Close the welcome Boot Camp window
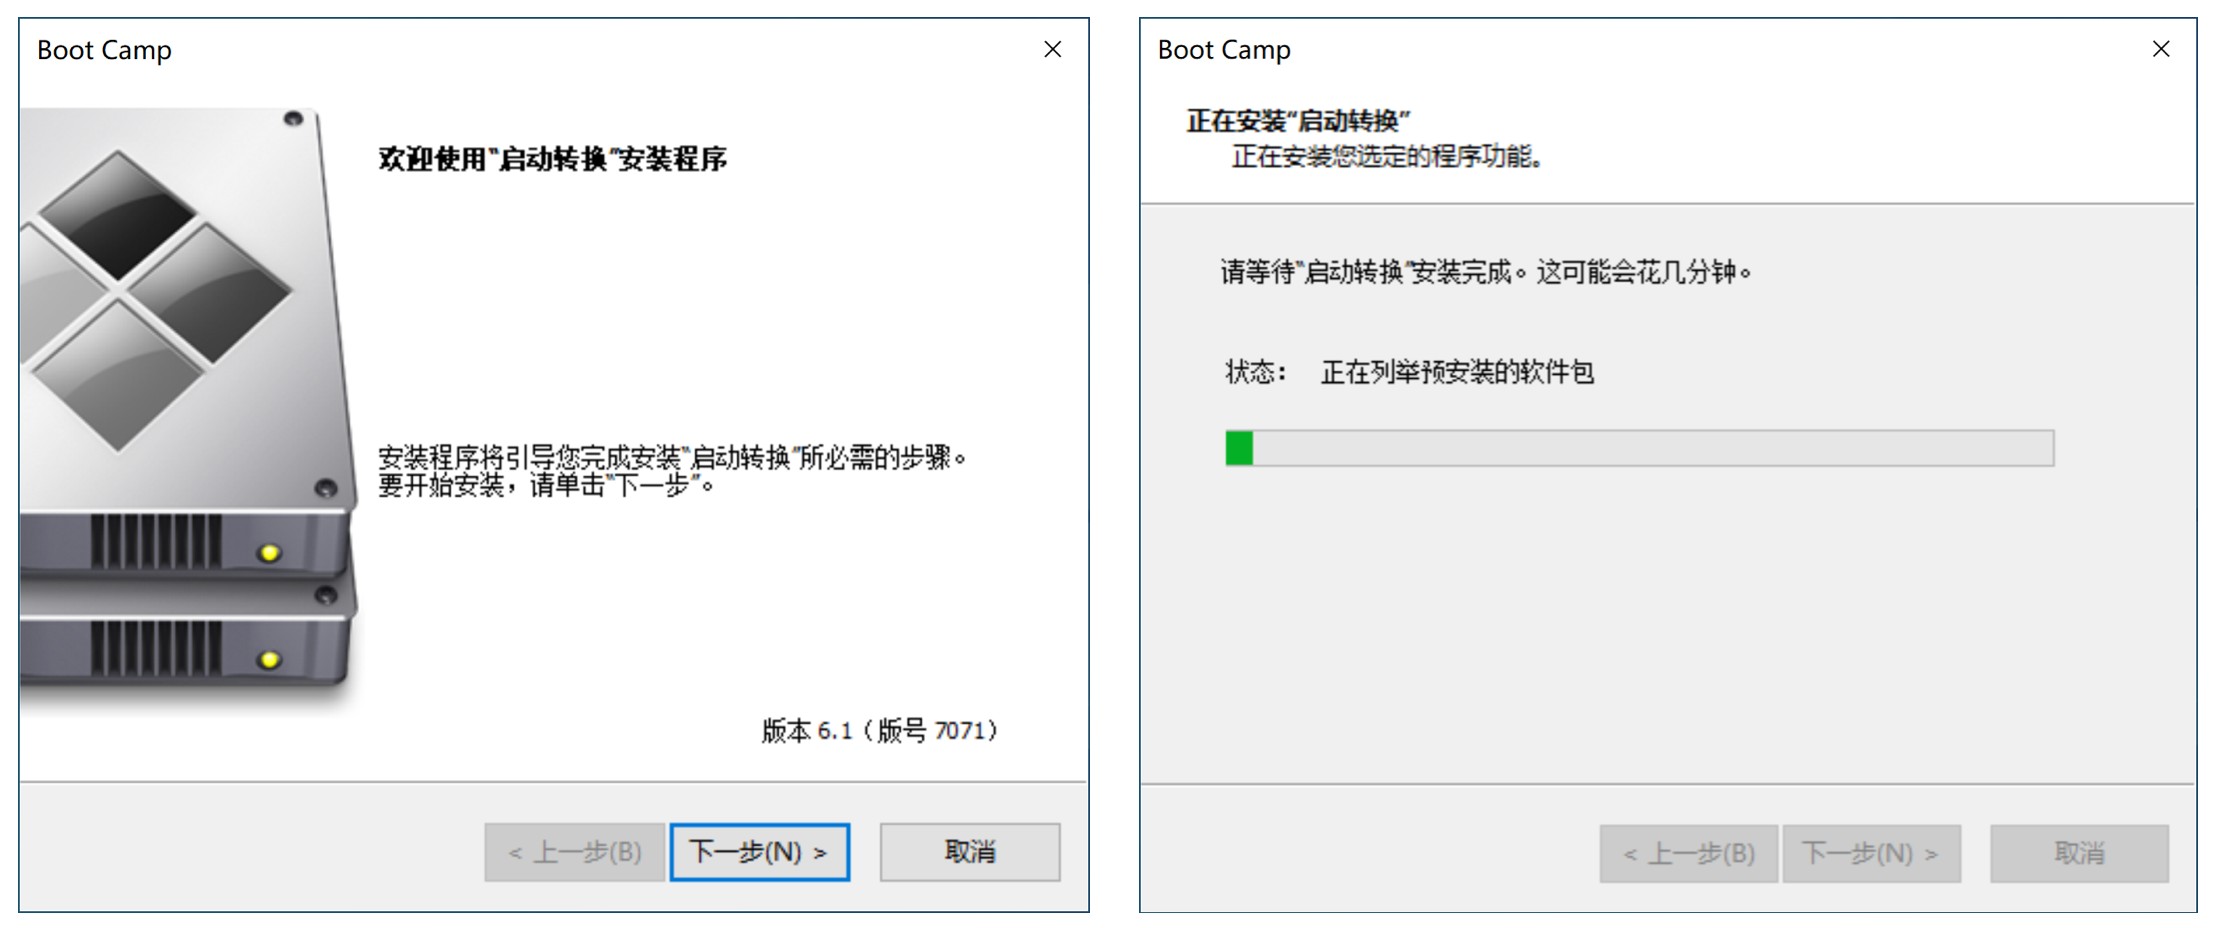 click(x=1053, y=49)
